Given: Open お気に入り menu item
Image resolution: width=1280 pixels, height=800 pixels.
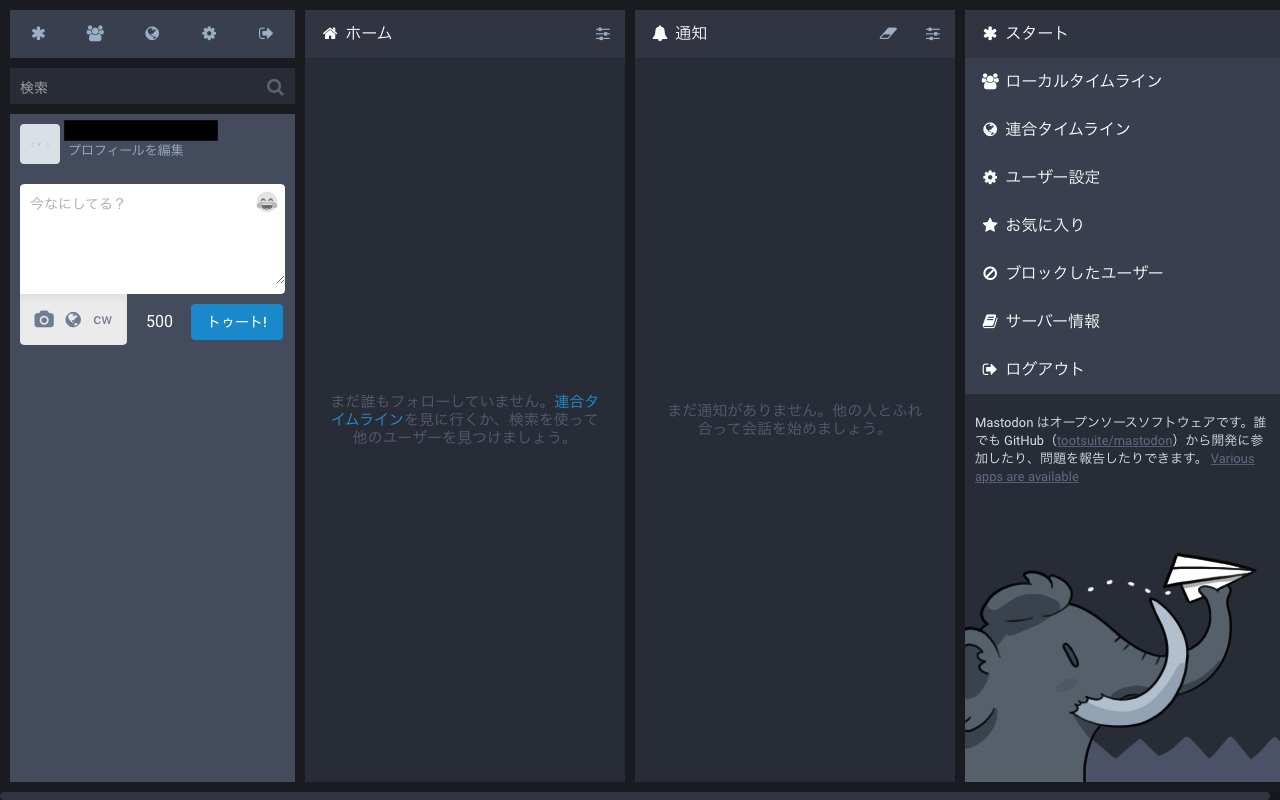Looking at the screenshot, I should (1122, 225).
